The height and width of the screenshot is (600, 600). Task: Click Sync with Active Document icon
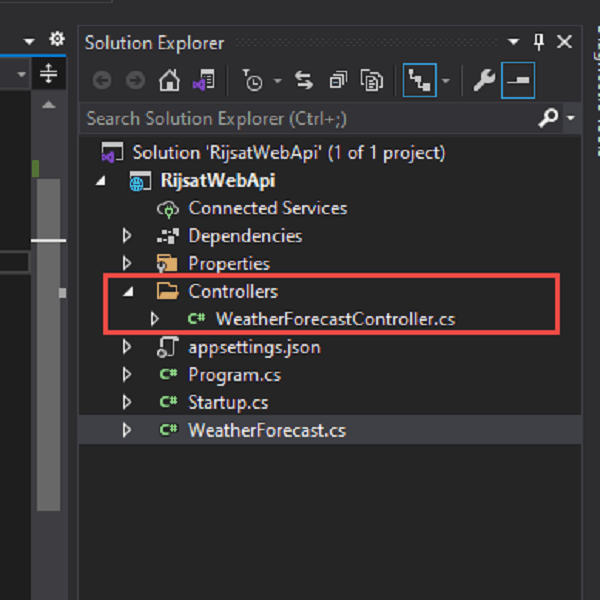[x=303, y=80]
